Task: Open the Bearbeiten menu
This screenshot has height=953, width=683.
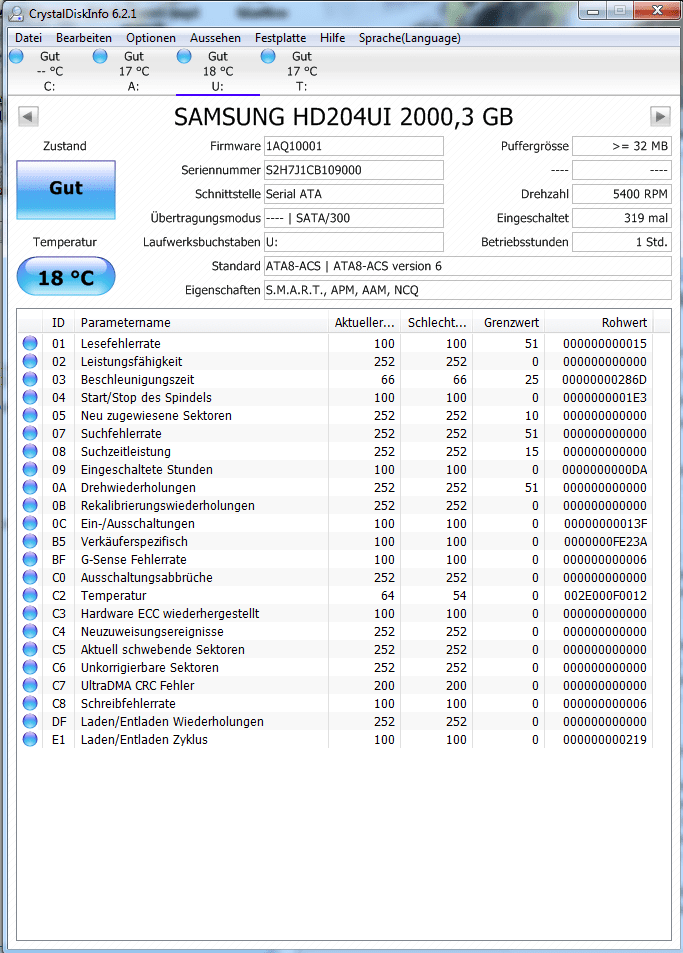Action: tap(84, 38)
